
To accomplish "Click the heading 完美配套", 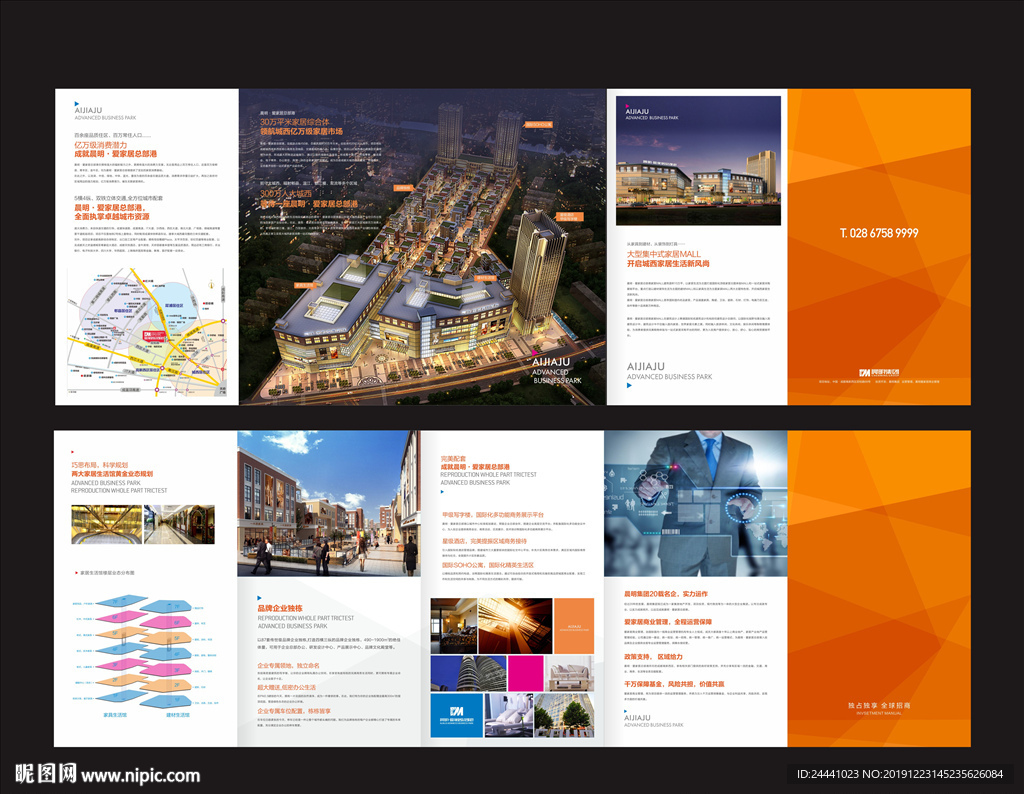I will [x=453, y=459].
